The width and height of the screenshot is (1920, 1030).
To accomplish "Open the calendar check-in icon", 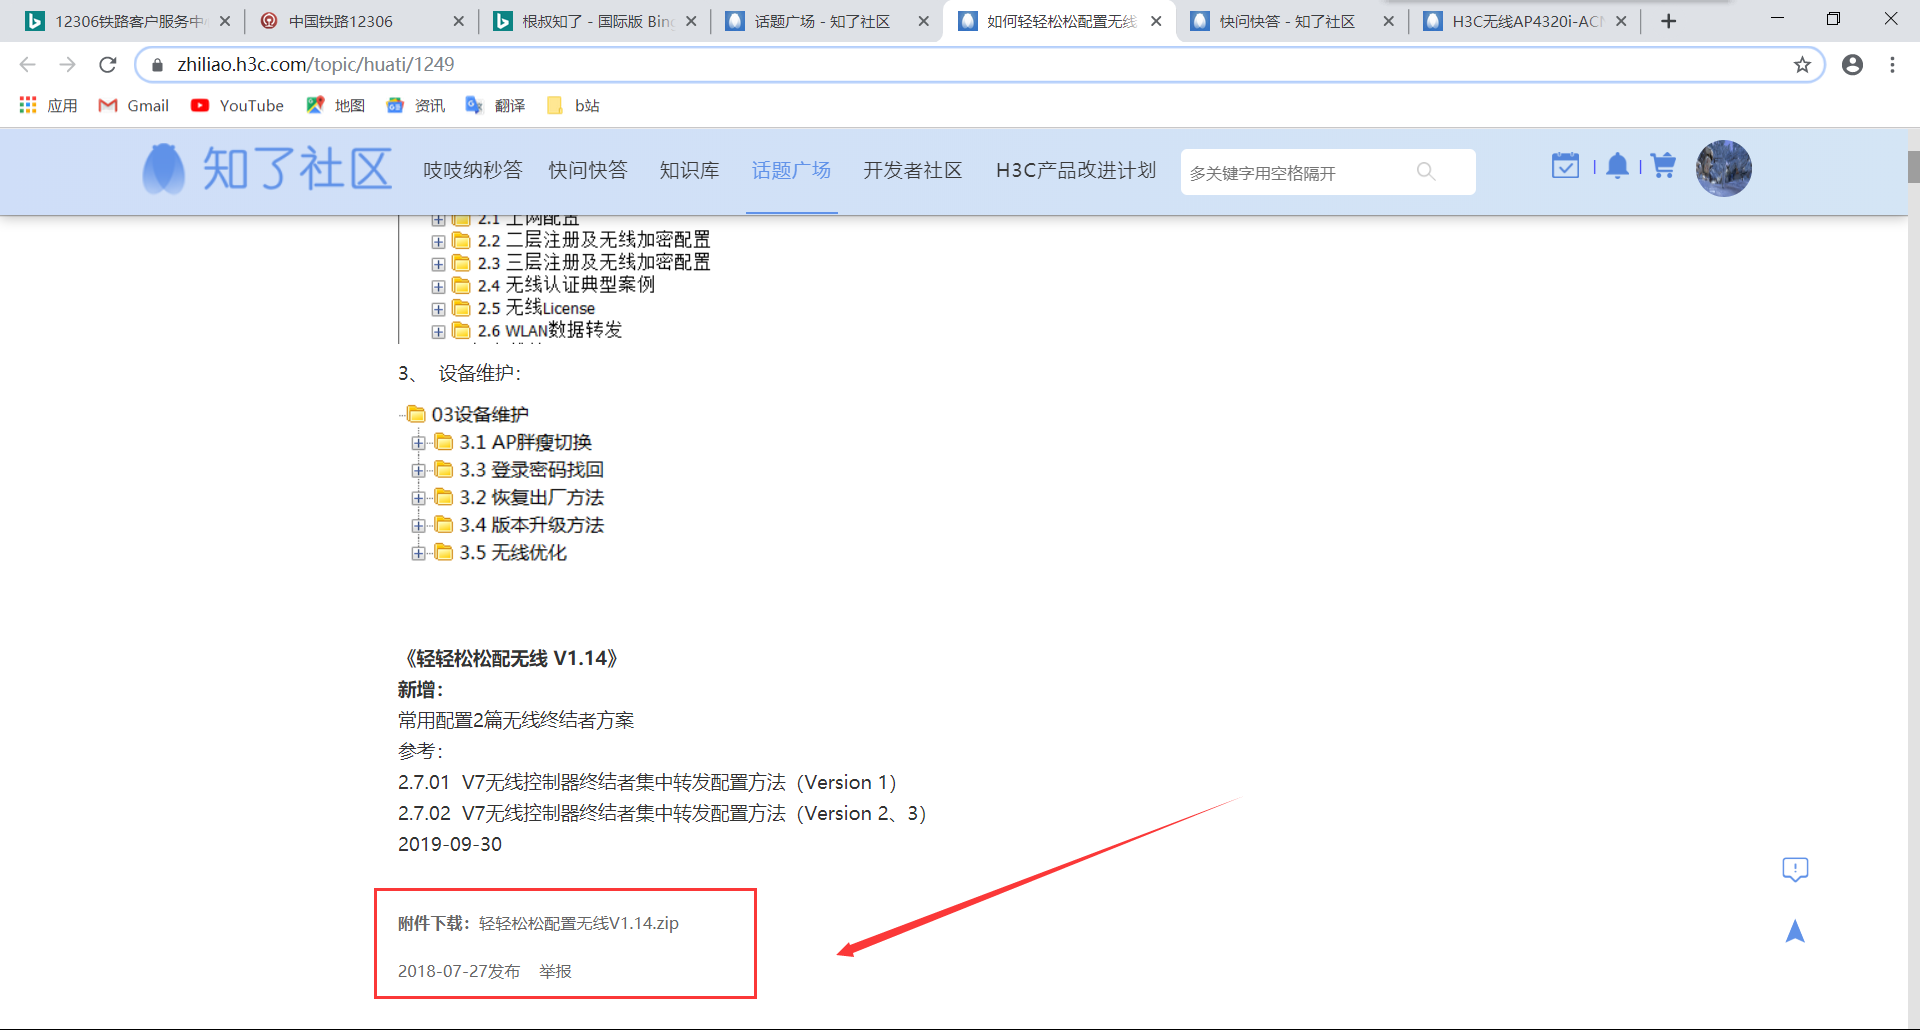I will click(x=1565, y=166).
